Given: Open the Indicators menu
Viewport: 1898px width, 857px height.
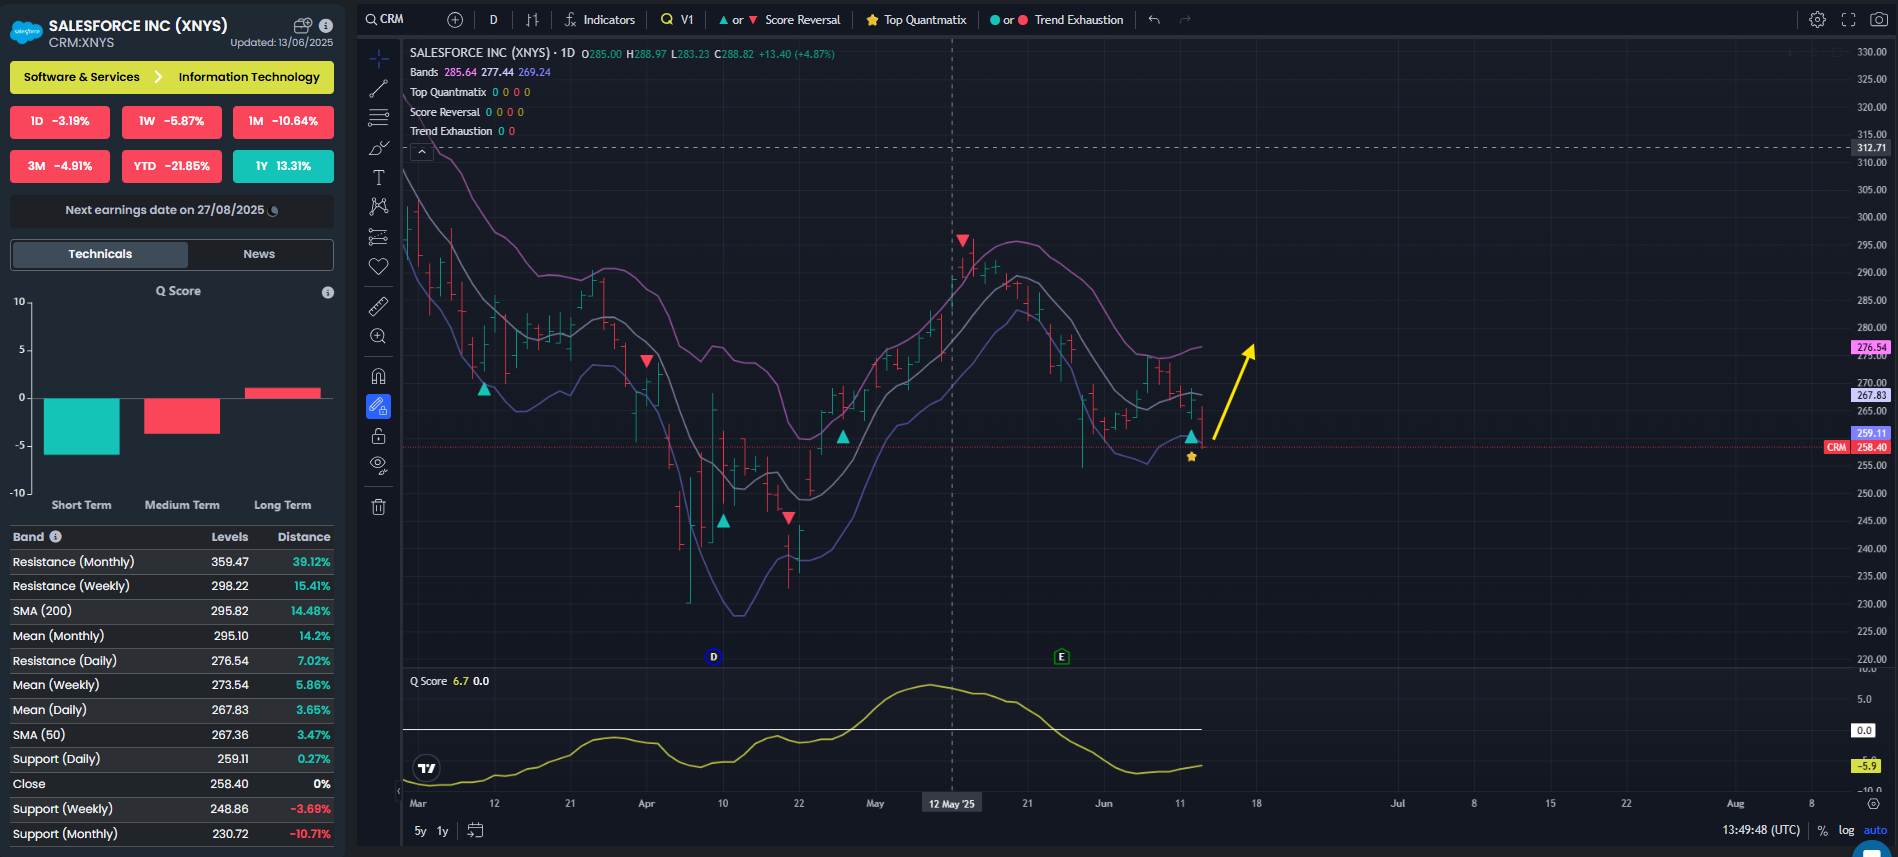Looking at the screenshot, I should click(x=599, y=20).
